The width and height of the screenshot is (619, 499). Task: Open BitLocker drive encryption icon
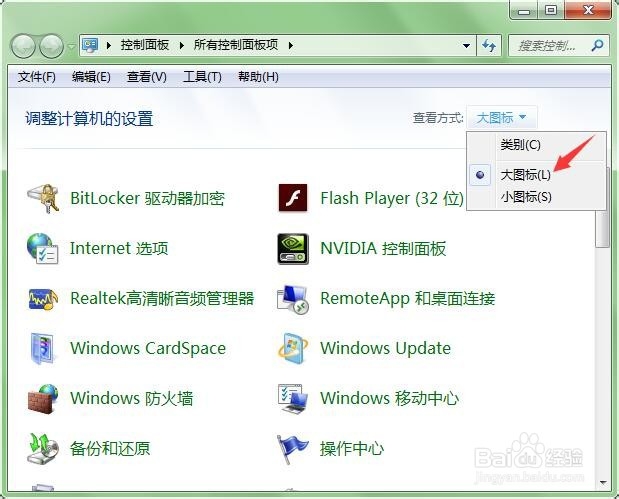click(x=43, y=198)
